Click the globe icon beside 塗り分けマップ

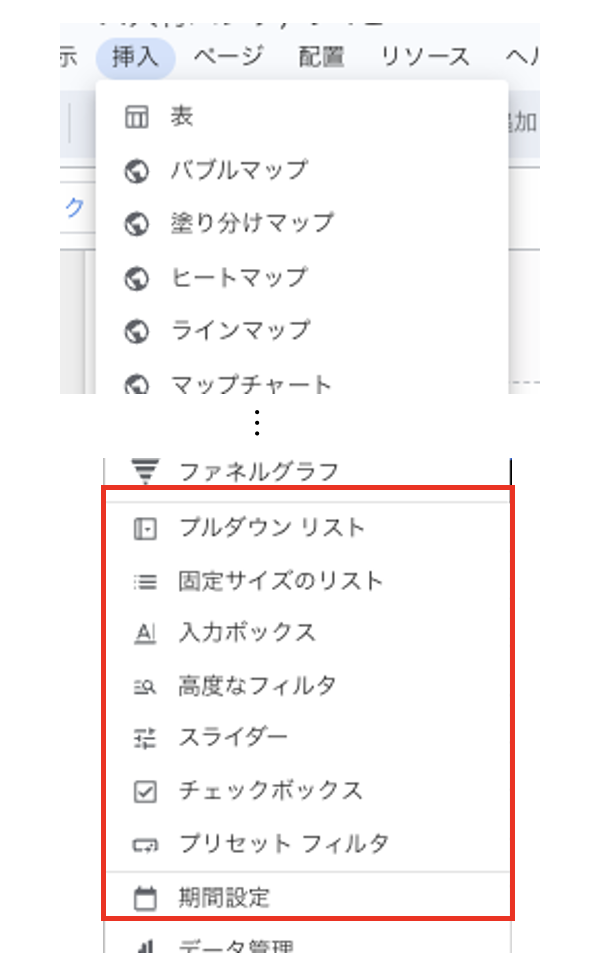137,224
